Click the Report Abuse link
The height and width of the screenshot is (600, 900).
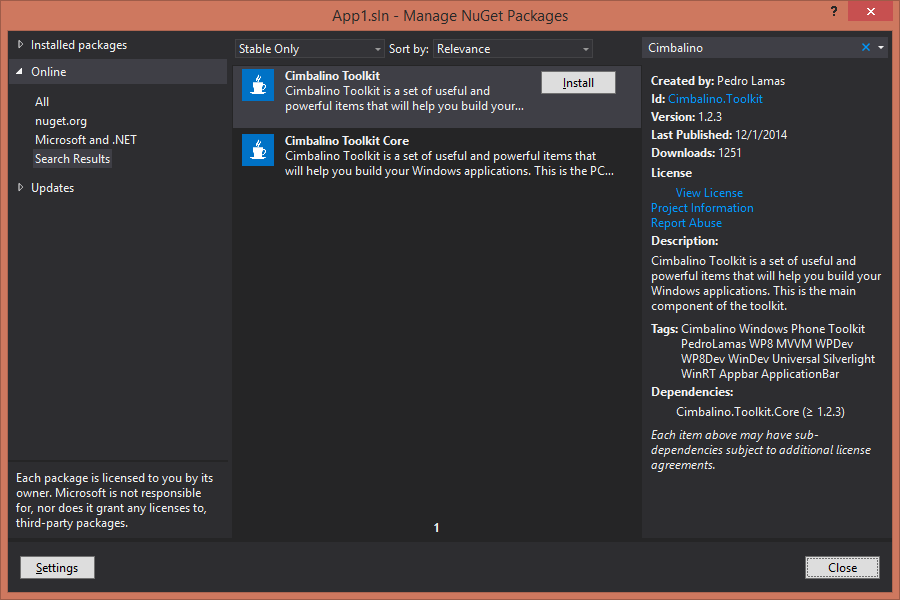tap(686, 223)
